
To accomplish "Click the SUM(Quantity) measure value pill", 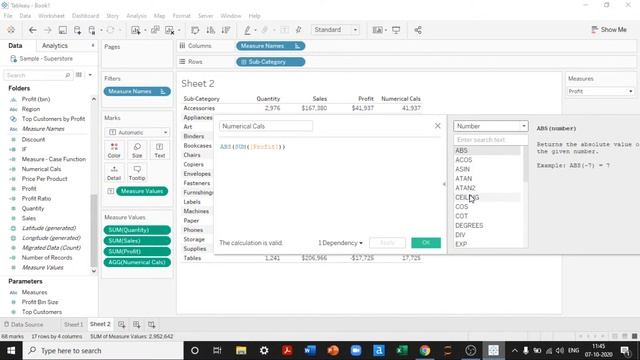I will [x=137, y=230].
